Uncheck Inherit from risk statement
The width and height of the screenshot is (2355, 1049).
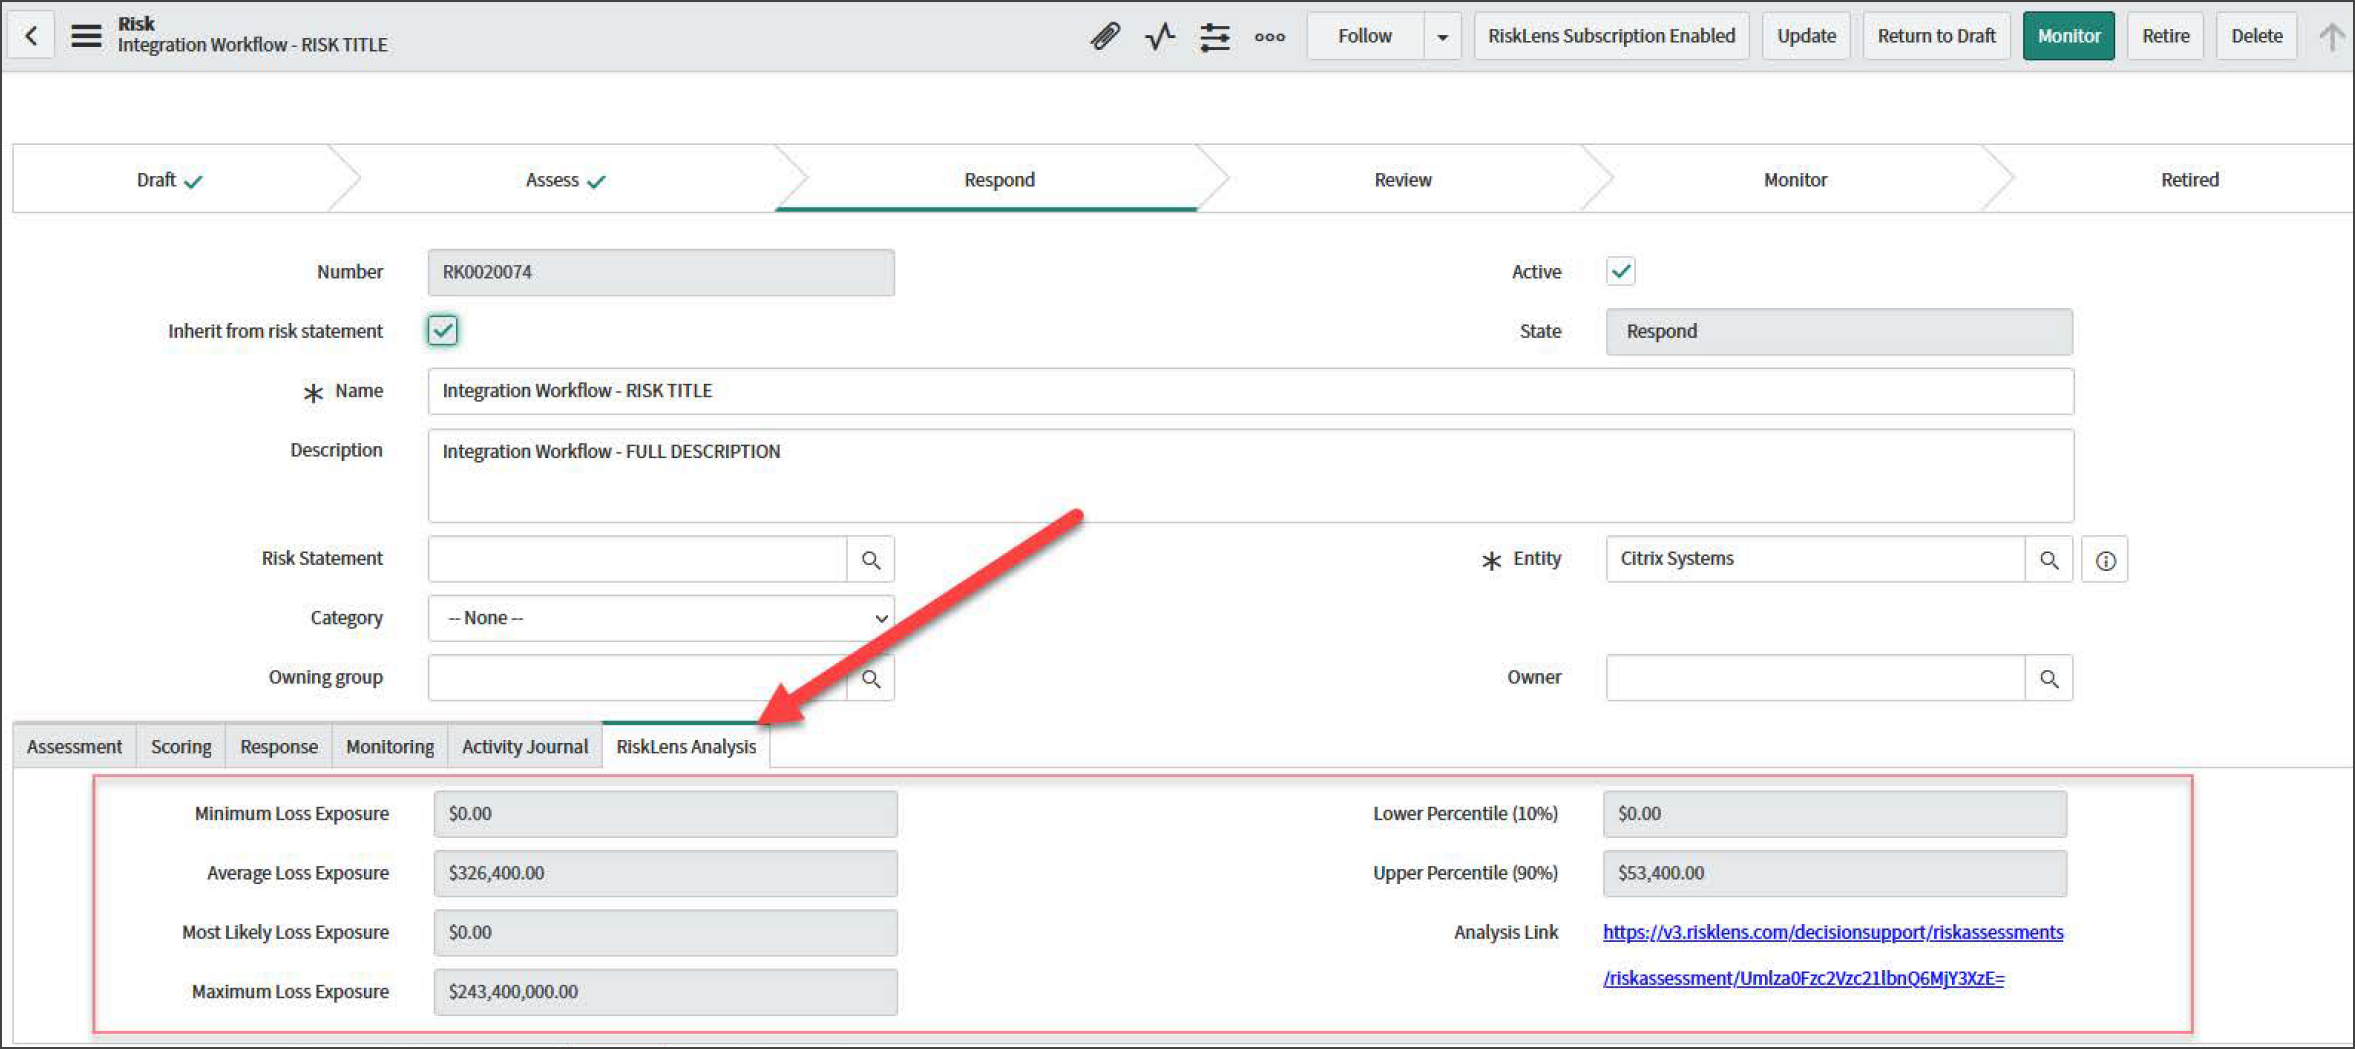click(442, 331)
